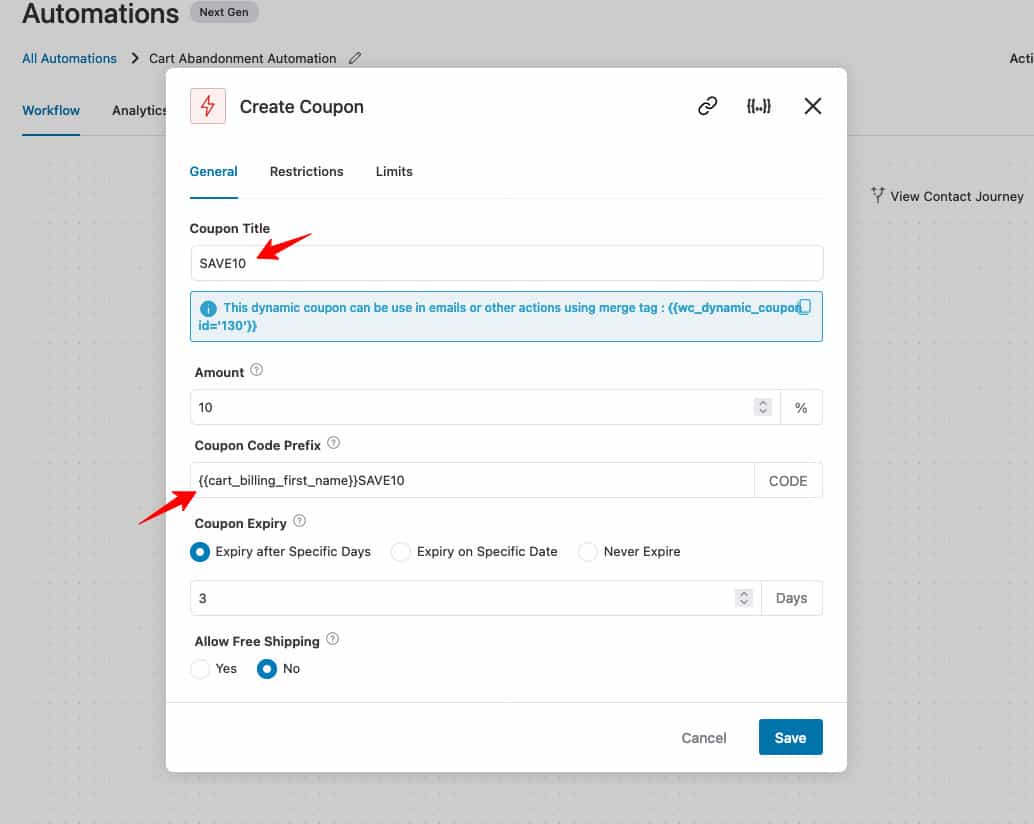Click the pencil icon beside Cart Abandonment Automation
This screenshot has height=824, width=1034.
click(x=355, y=58)
